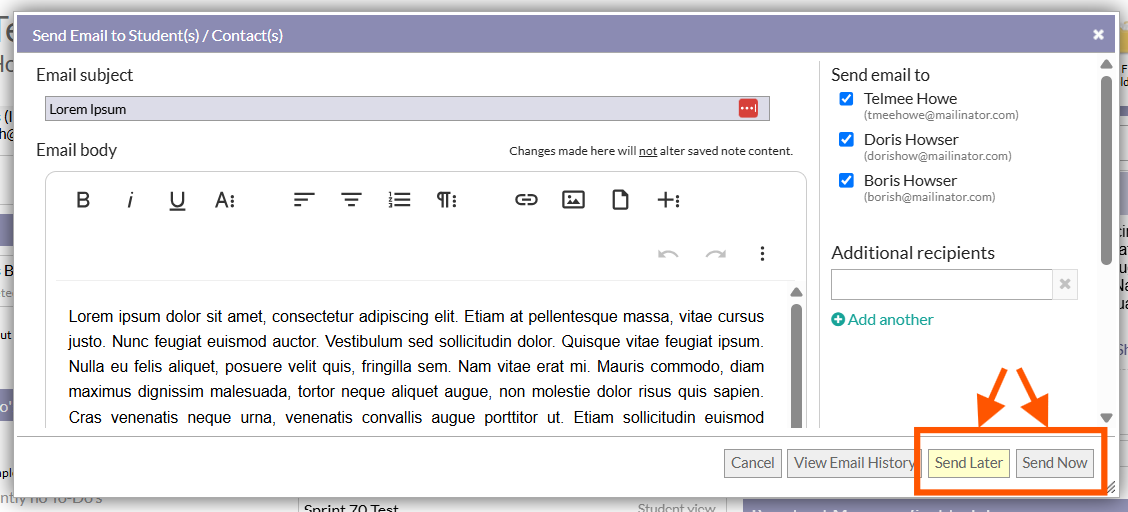1128x512 pixels.
Task: Uncheck Boris Howser recipient checkbox
Action: click(846, 181)
